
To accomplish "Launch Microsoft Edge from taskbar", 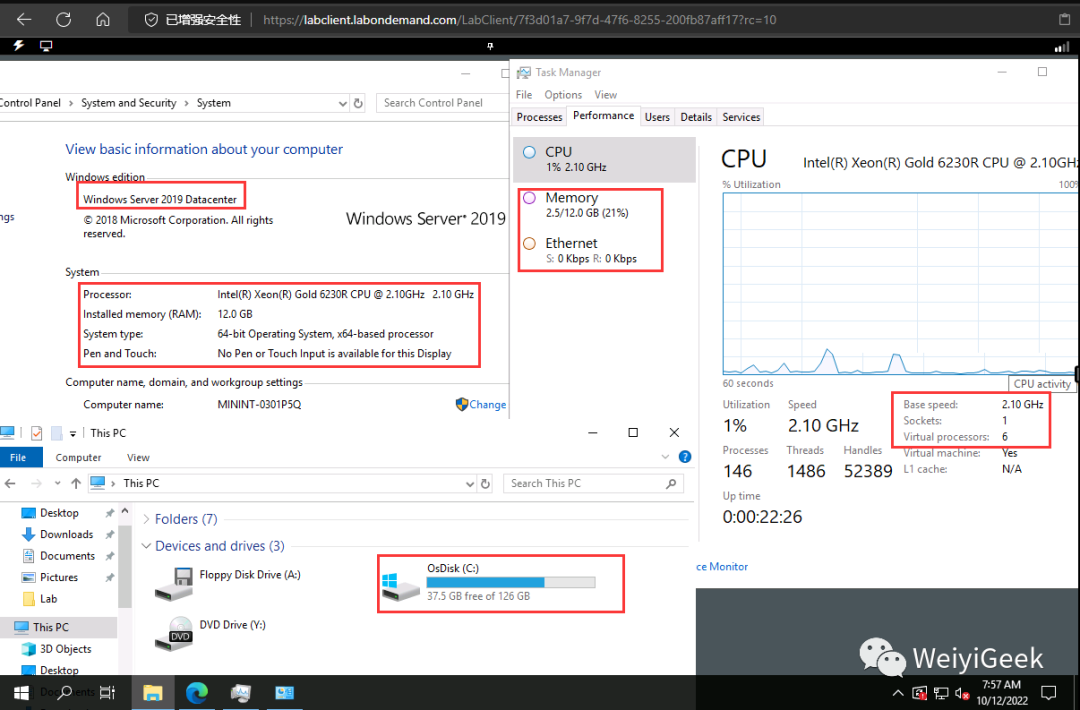I will tap(197, 693).
